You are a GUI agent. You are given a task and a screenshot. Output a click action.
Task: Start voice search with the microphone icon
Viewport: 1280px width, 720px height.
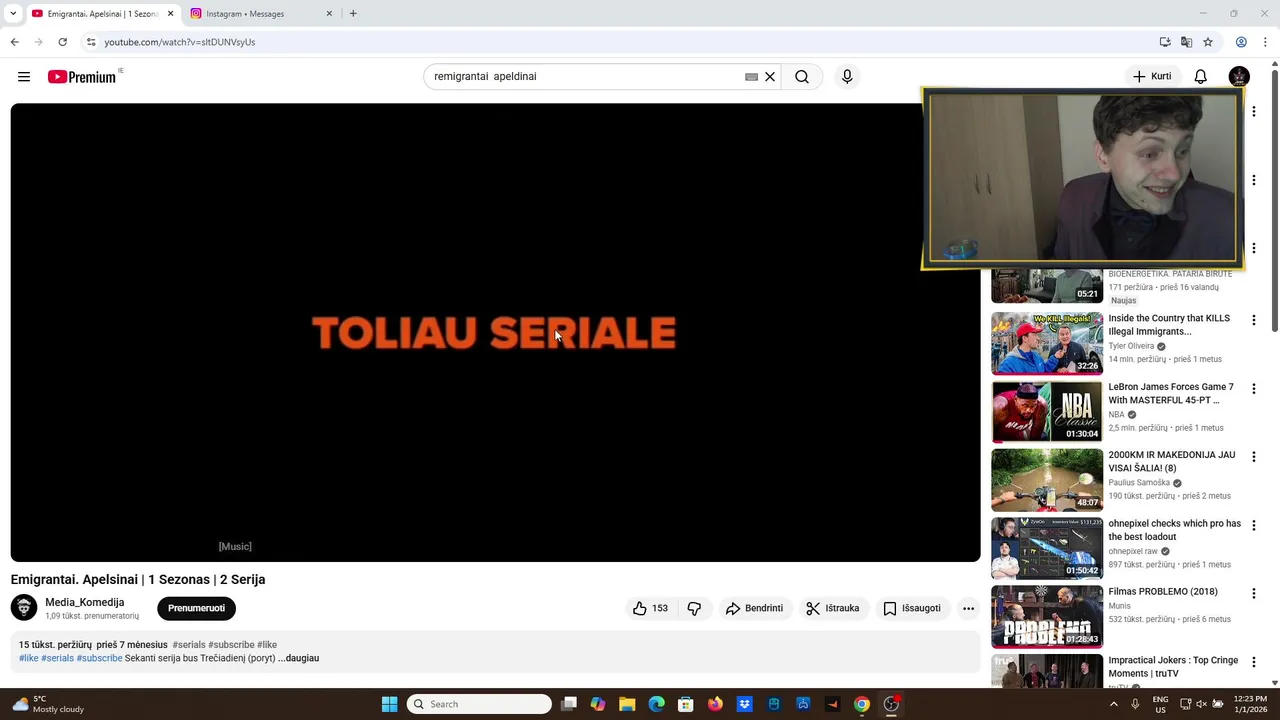coord(847,77)
